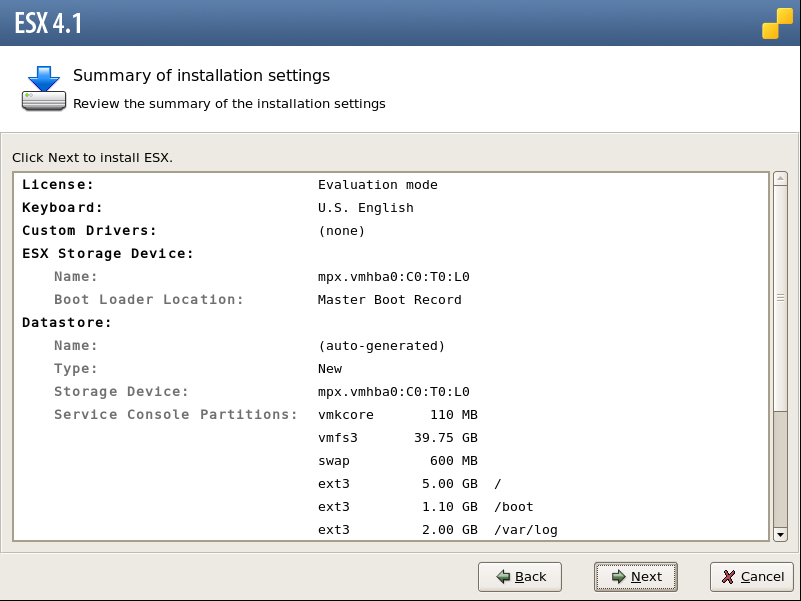Click "ext3" in the 5.00 GB row
The height and width of the screenshot is (601, 801).
point(334,483)
